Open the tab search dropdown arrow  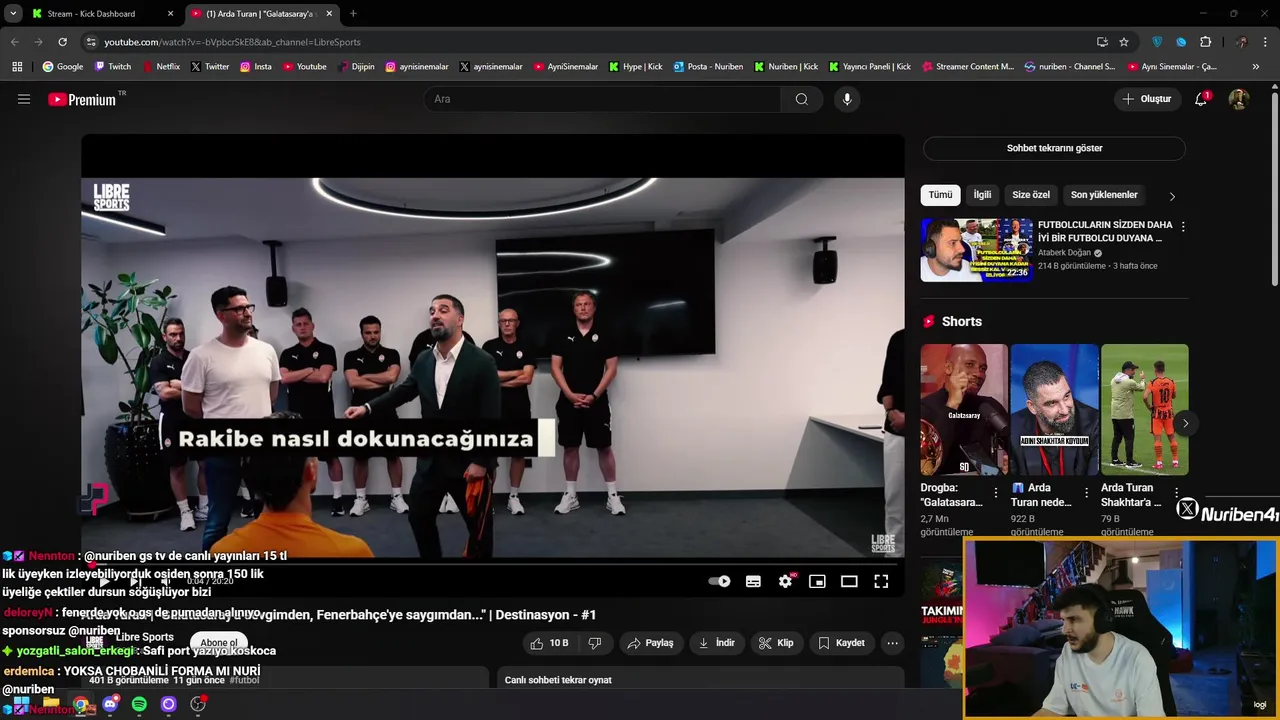click(13, 13)
